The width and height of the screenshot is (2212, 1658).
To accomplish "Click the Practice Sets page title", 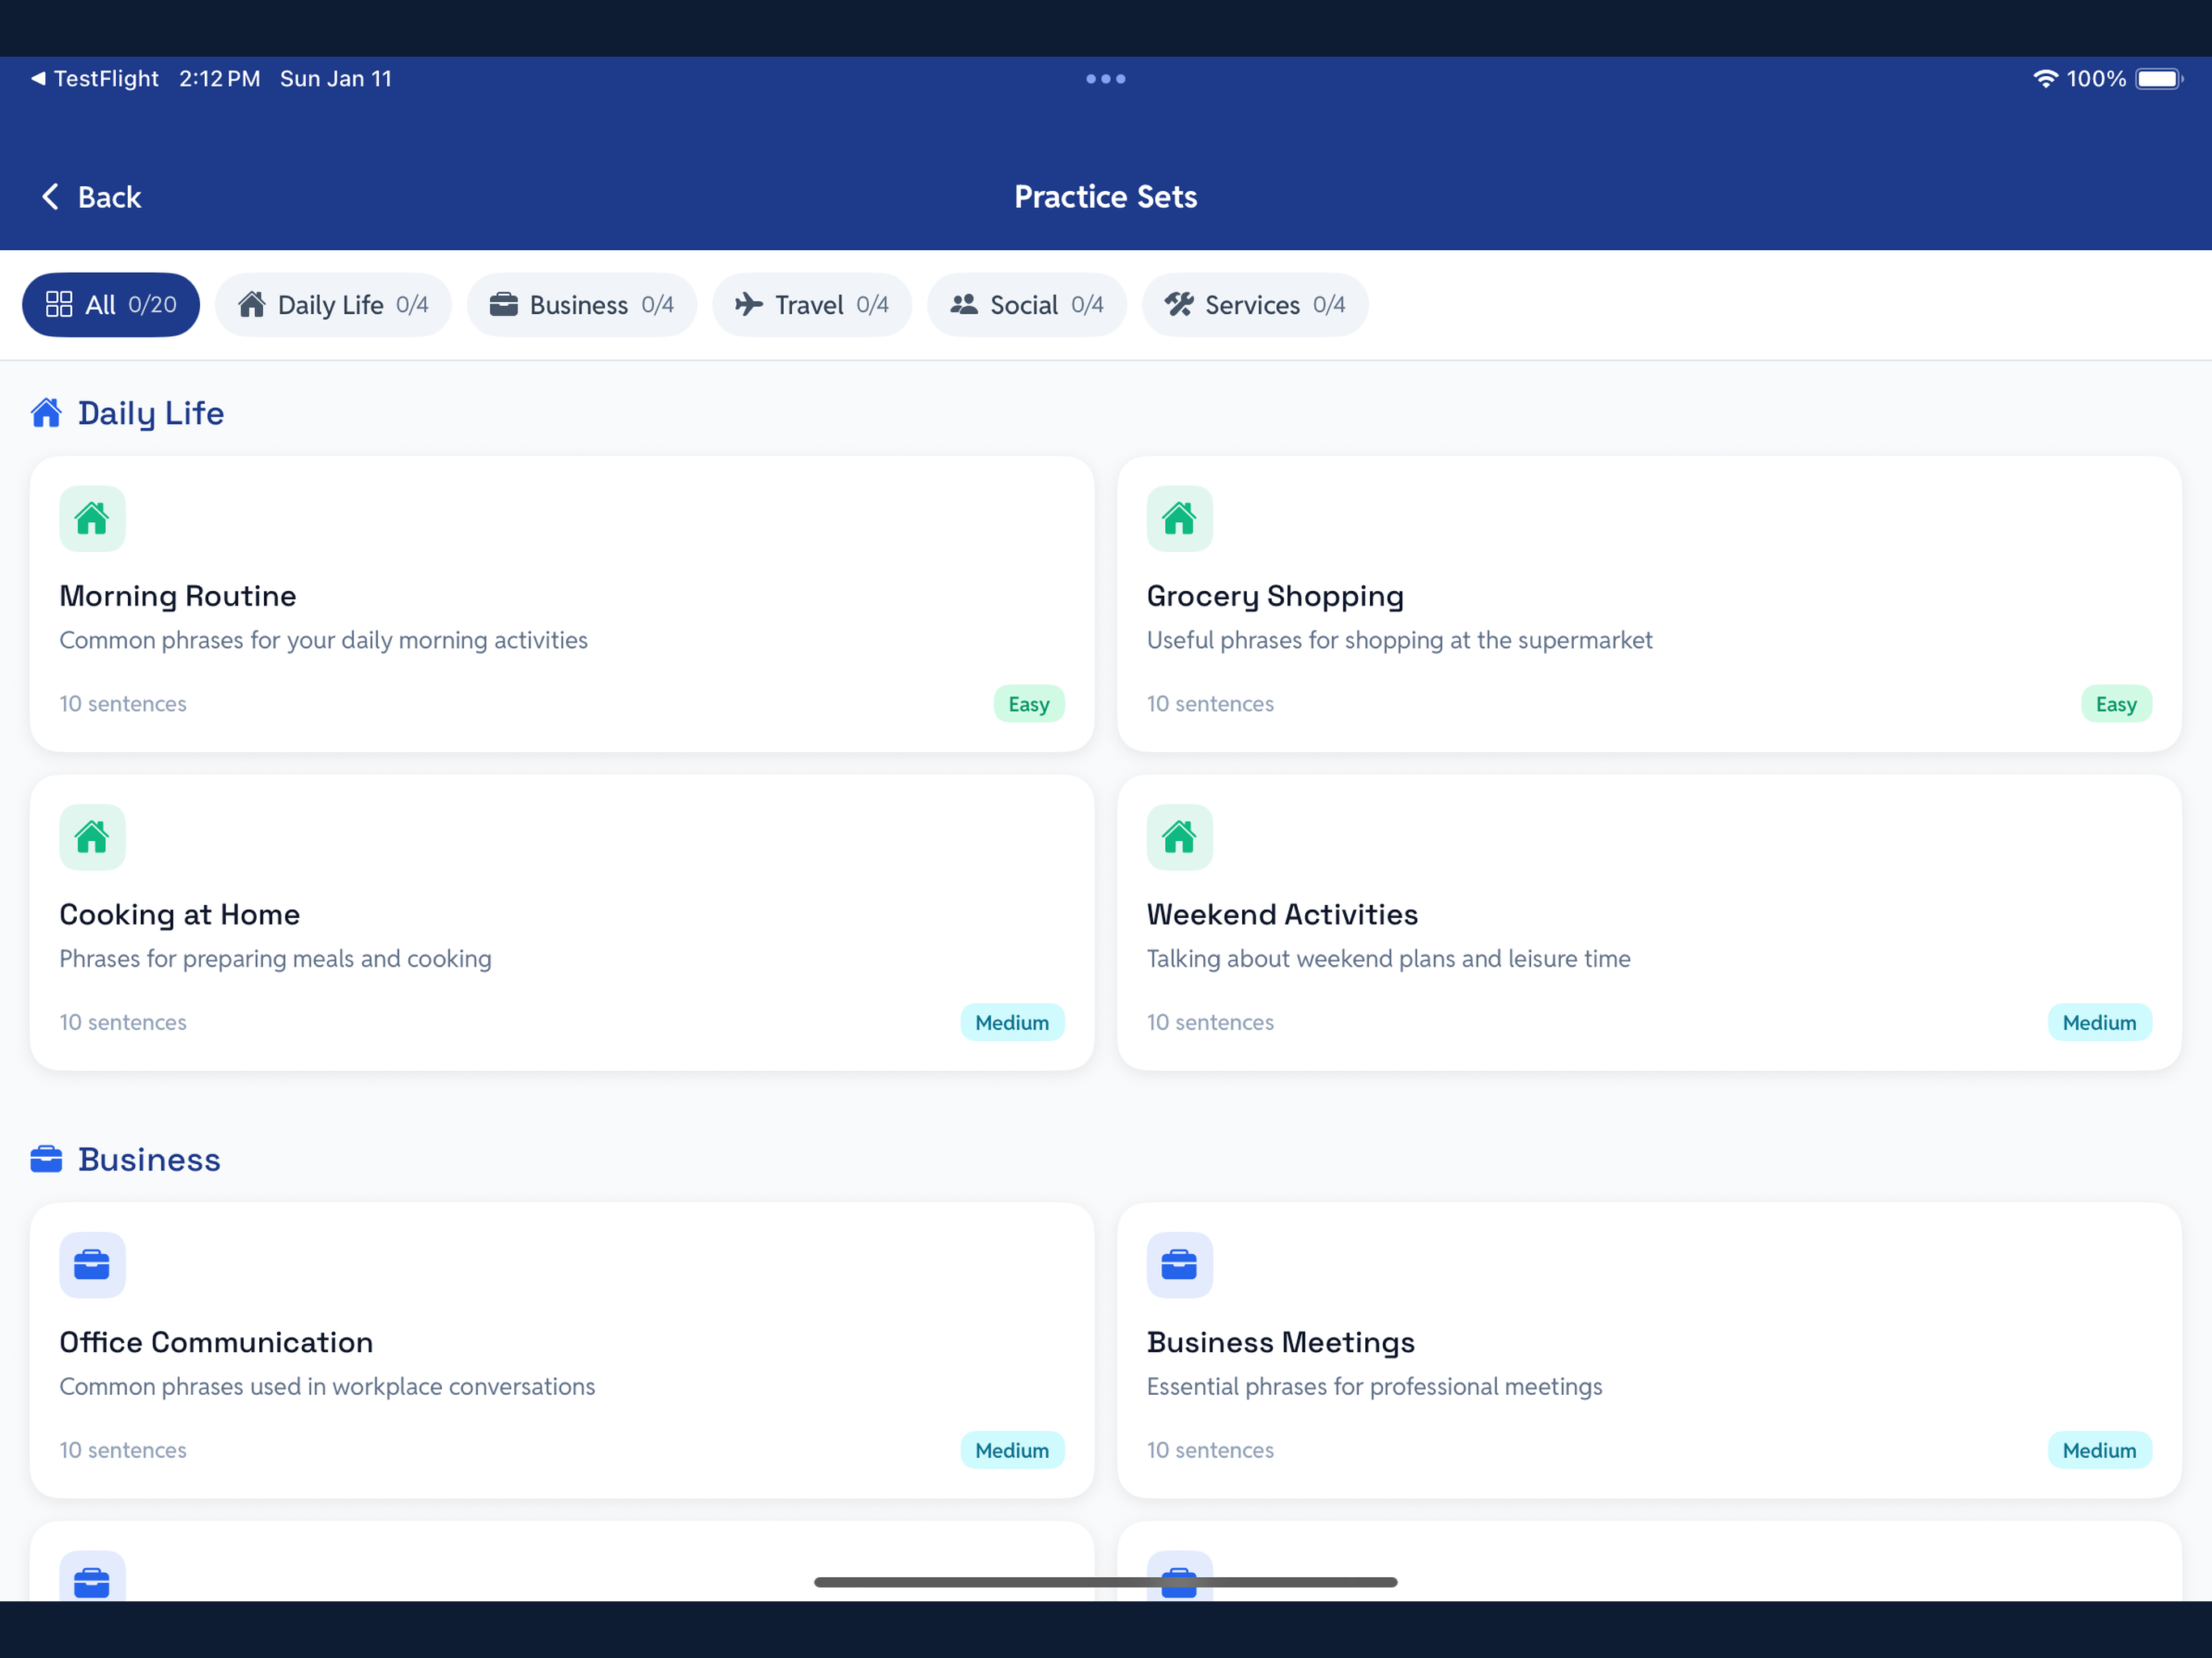I will pyautogui.click(x=1105, y=196).
